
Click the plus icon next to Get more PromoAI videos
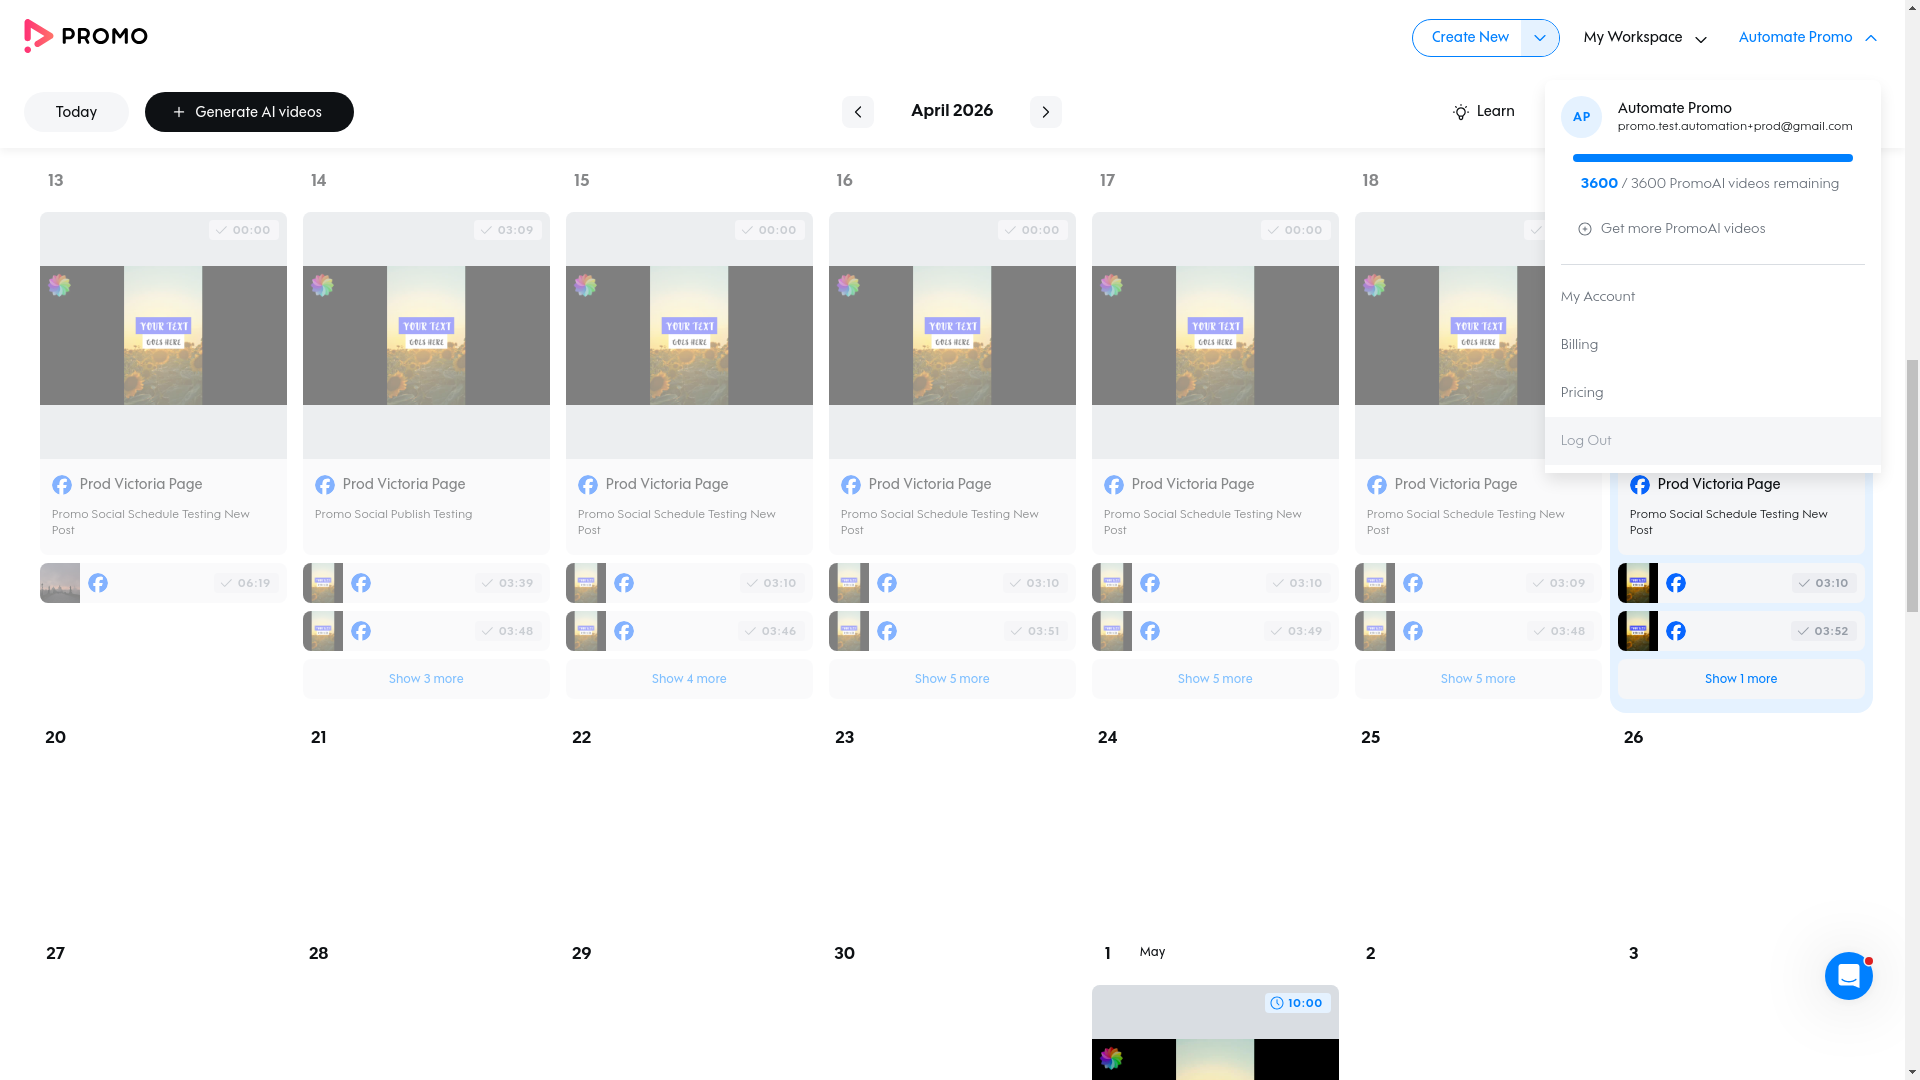pyautogui.click(x=1585, y=228)
